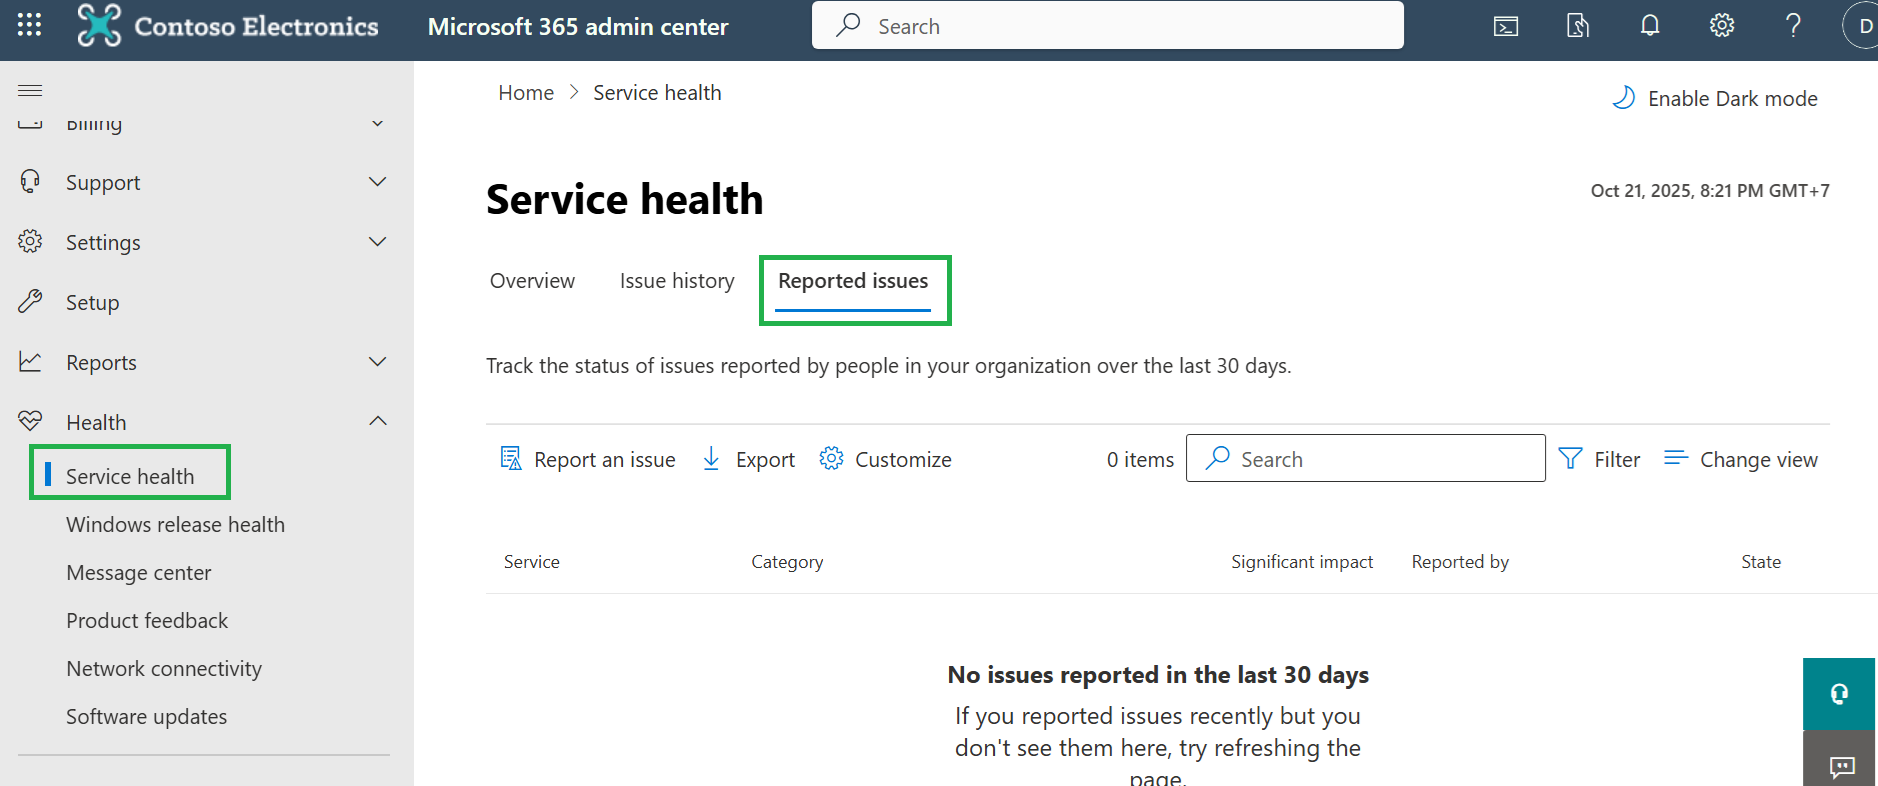Click the Microsoft 365 admin center title
Viewport: 1878px width, 786px height.
tap(578, 26)
